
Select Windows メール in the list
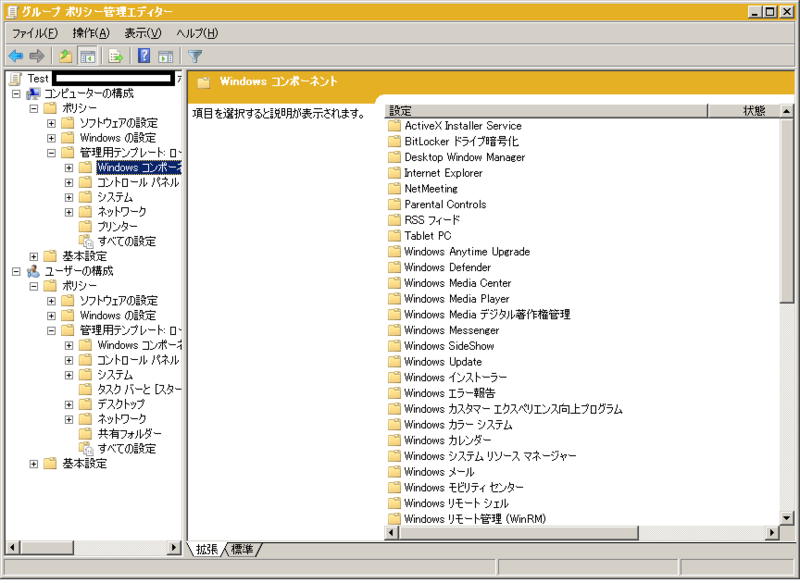439,472
